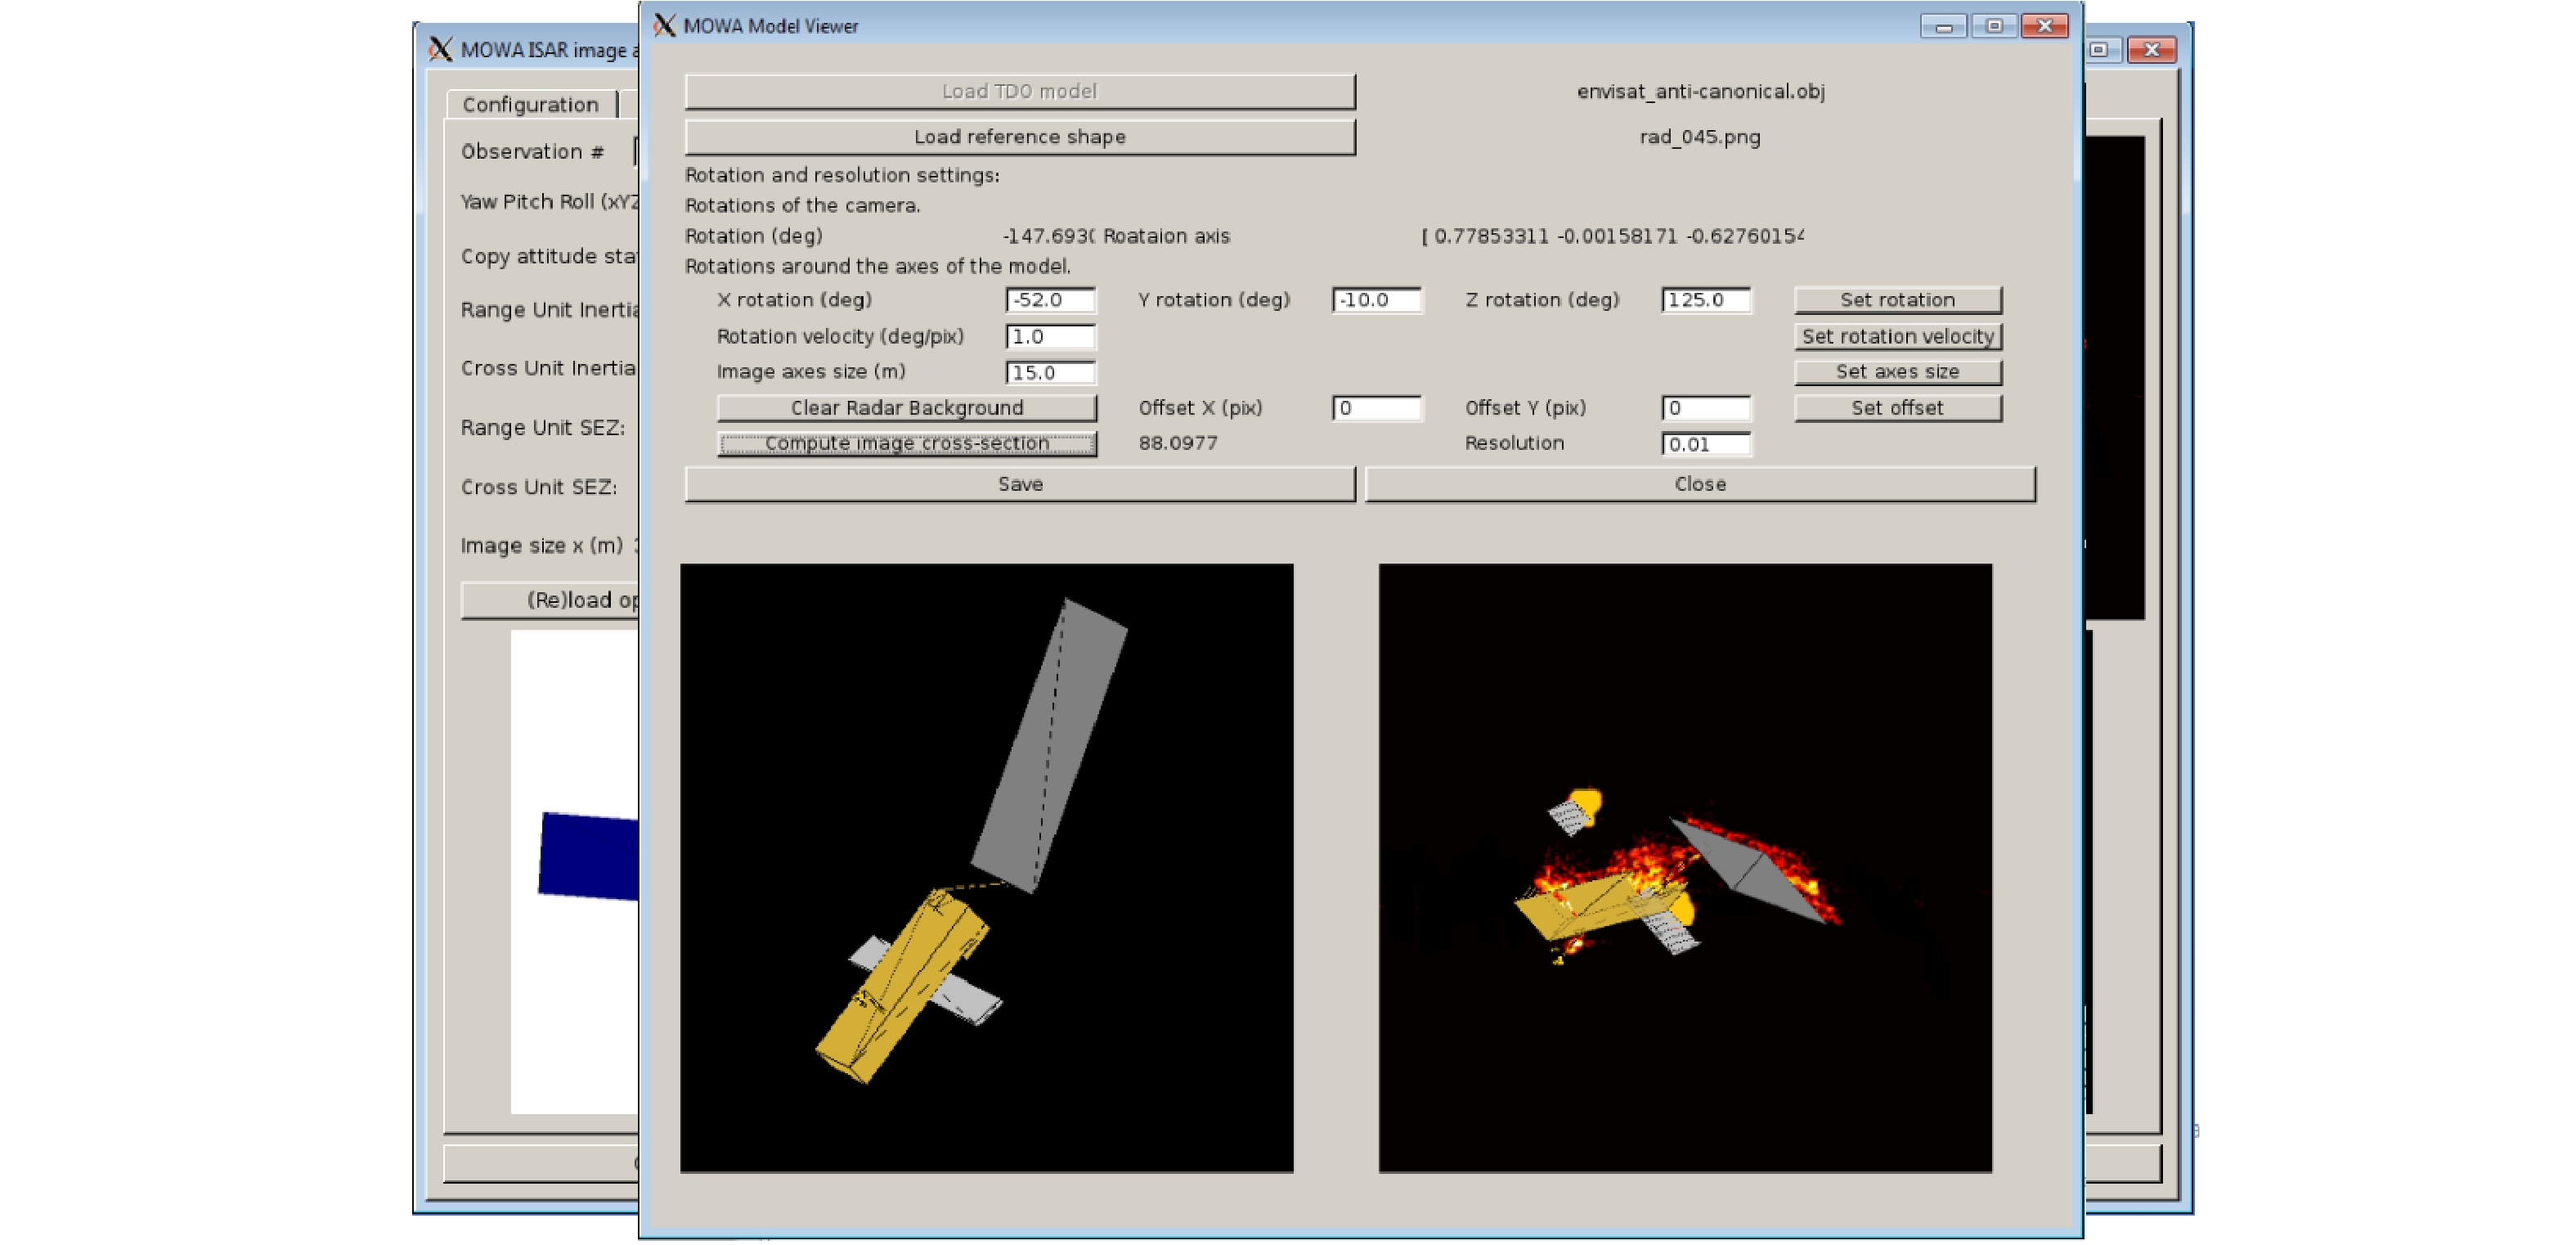Click the X rotation input field
The height and width of the screenshot is (1245, 2576).
(x=1049, y=300)
